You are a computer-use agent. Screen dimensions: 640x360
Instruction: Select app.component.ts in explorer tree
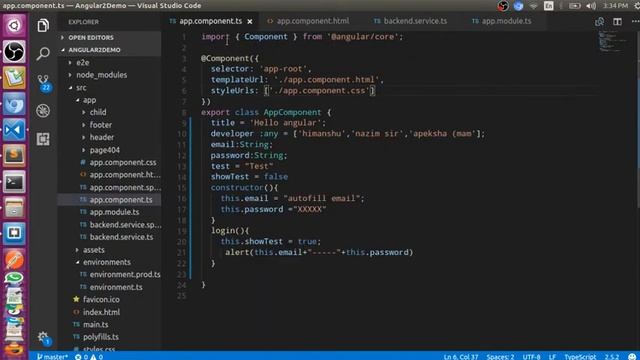point(109,200)
